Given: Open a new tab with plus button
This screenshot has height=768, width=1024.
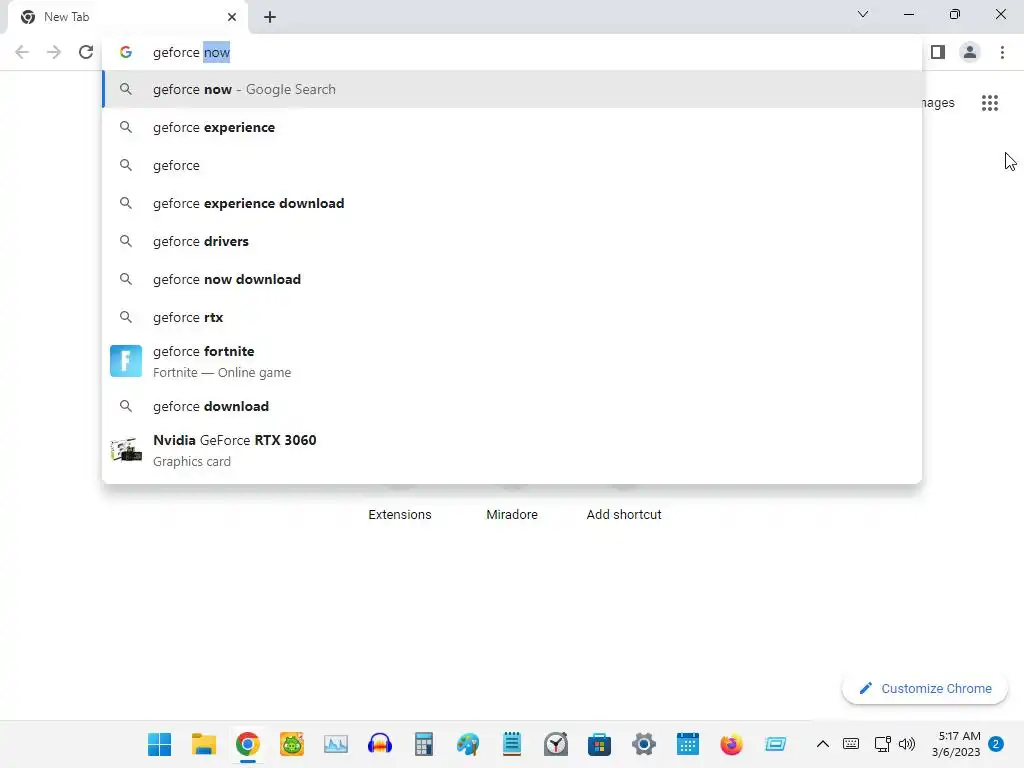Looking at the screenshot, I should click(x=270, y=17).
